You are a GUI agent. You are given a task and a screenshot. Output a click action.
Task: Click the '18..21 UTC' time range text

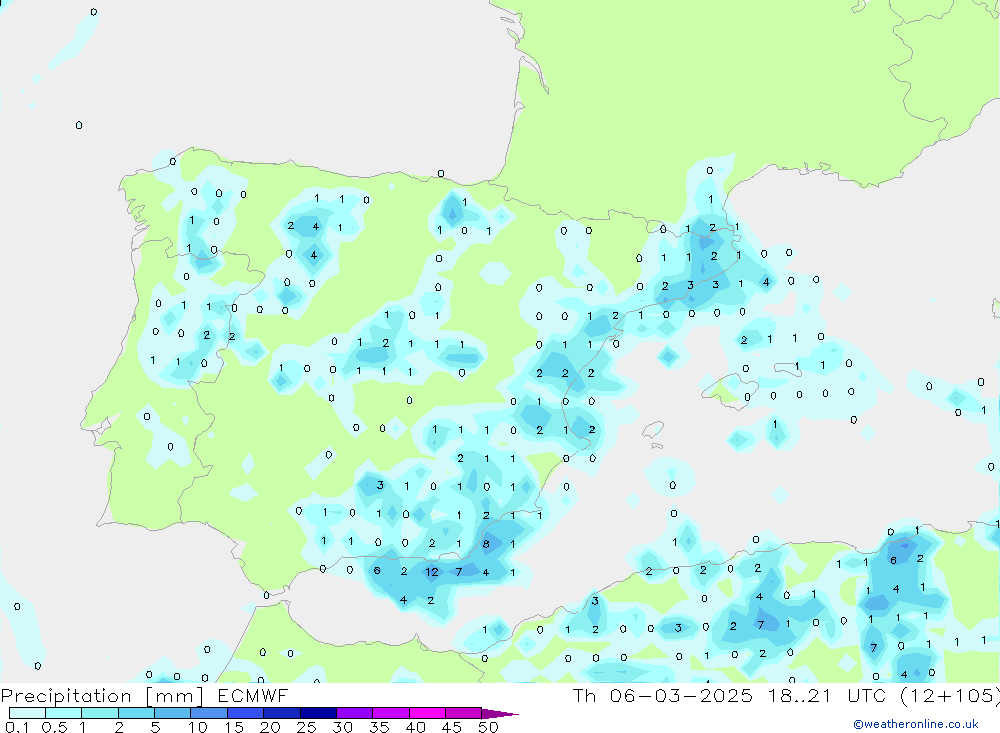tap(827, 695)
